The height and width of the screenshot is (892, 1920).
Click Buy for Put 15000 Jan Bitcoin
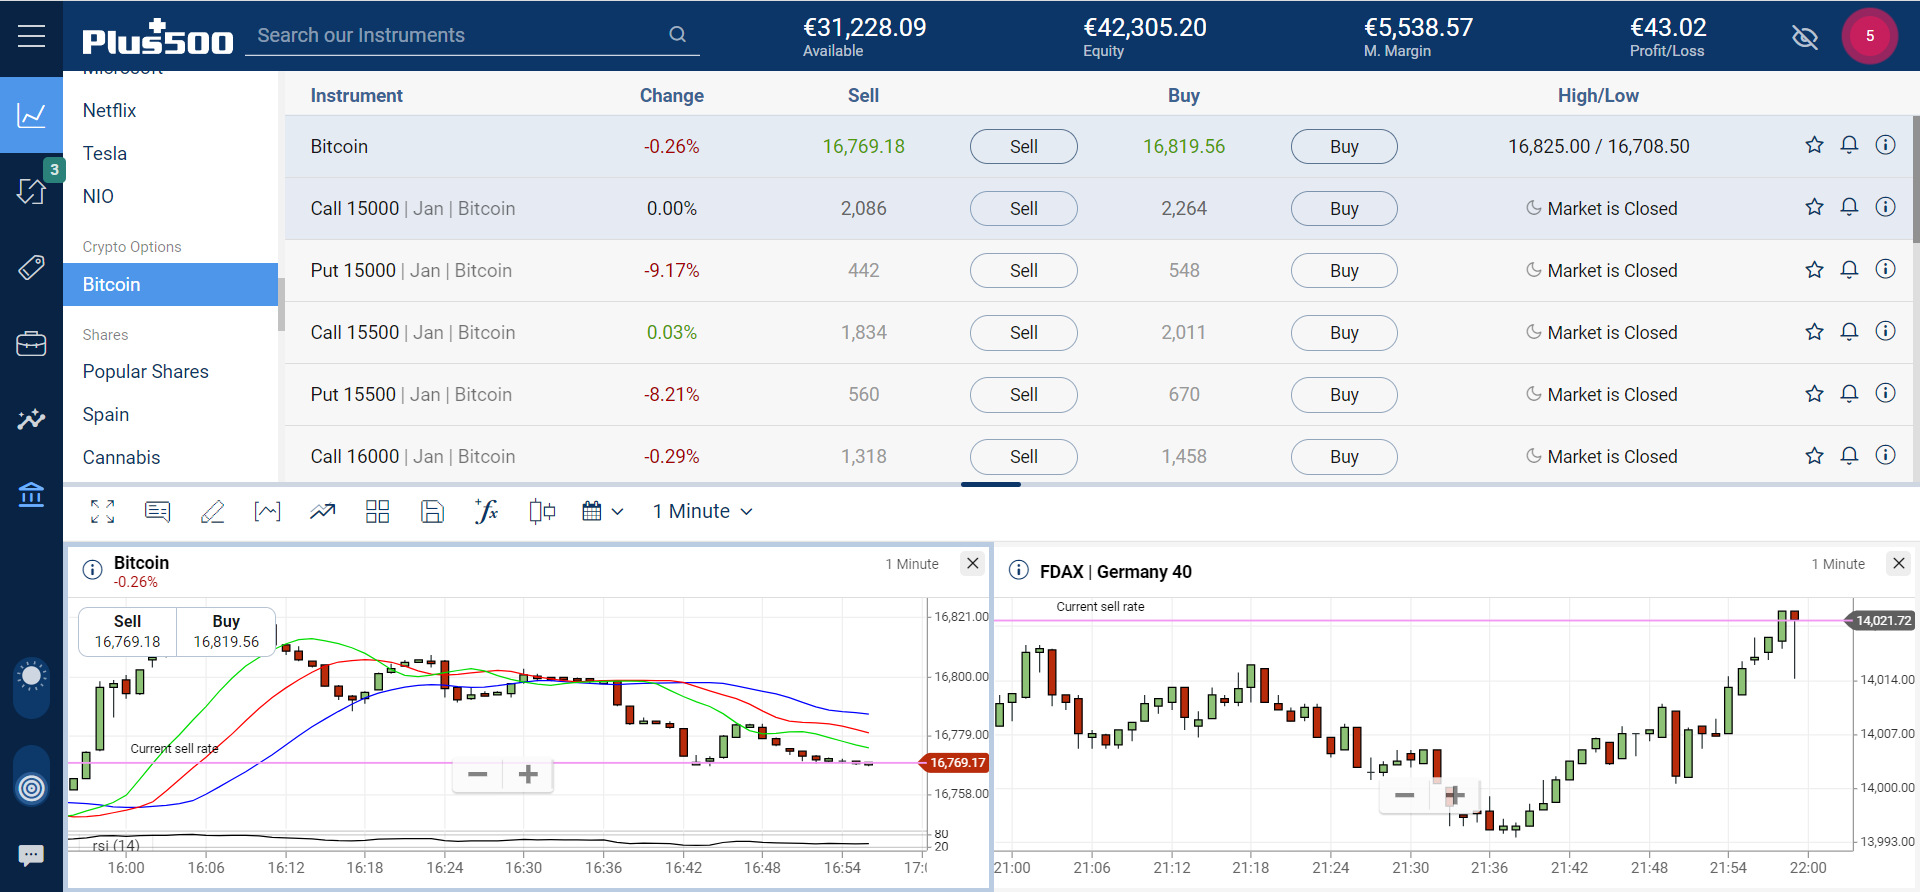tap(1344, 270)
